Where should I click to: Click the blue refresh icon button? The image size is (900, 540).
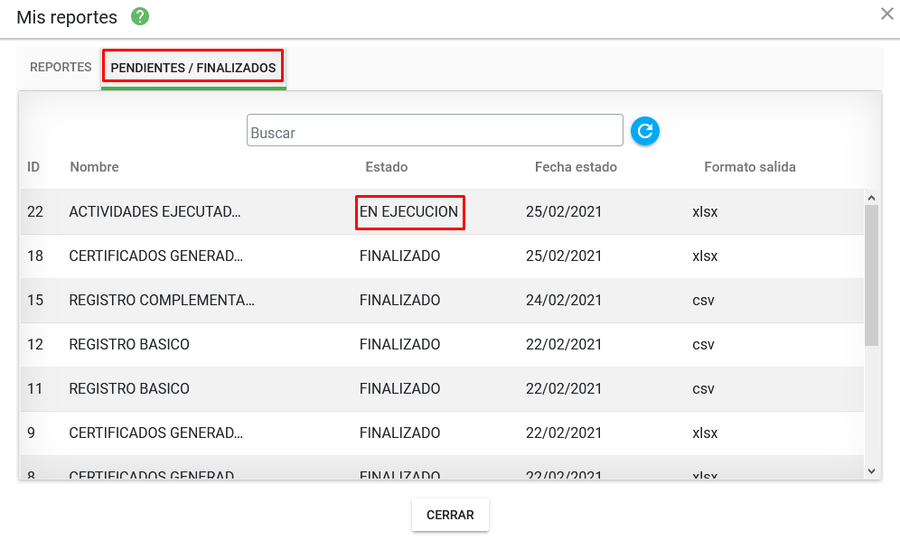pyautogui.click(x=645, y=131)
